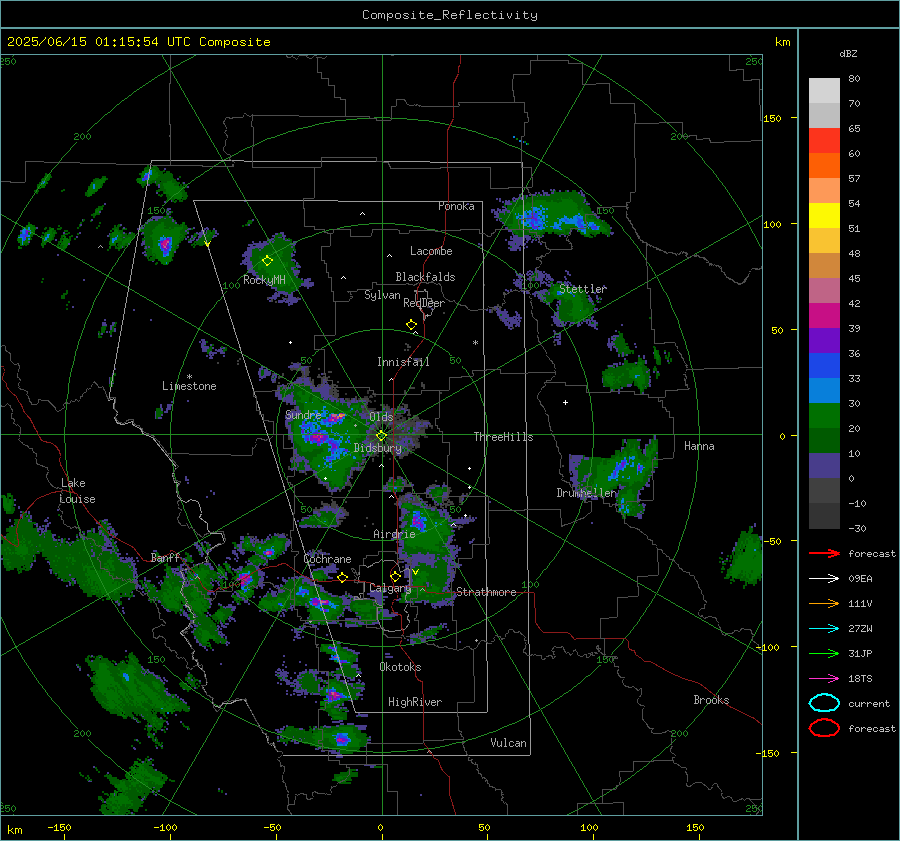Click the -50 tick on right axis
900x841 pixels.
(x=771, y=541)
